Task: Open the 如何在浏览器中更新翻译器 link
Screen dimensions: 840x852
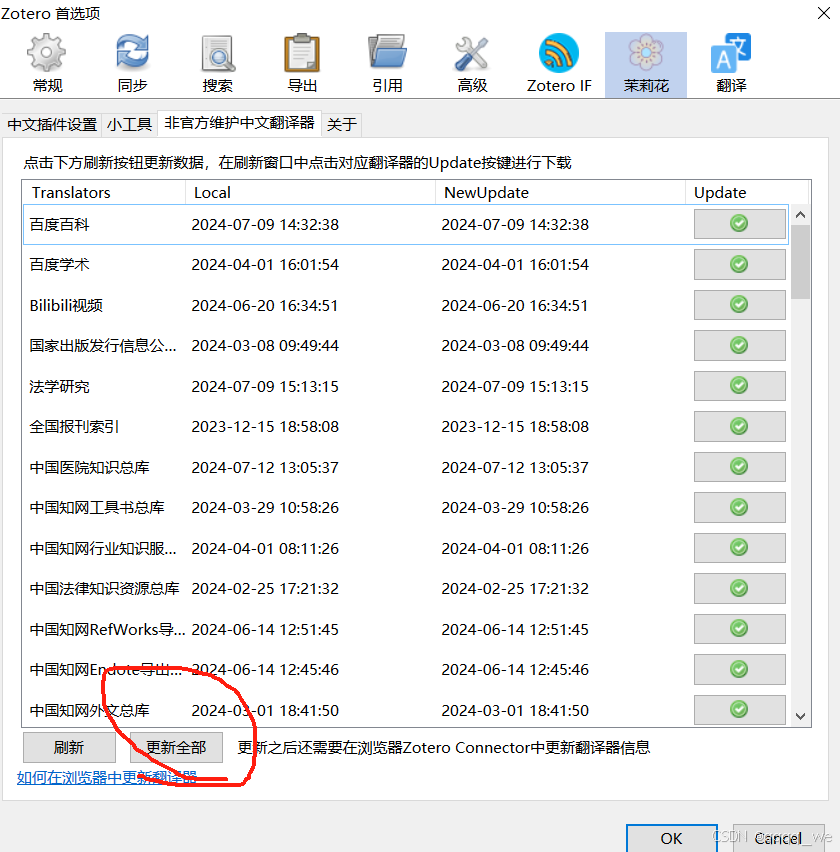Action: click(106, 778)
